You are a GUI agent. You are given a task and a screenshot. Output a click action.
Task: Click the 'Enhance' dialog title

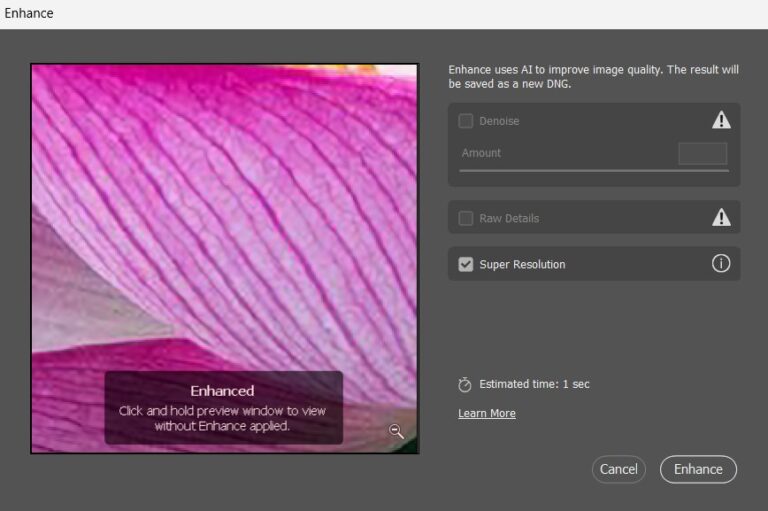click(29, 13)
